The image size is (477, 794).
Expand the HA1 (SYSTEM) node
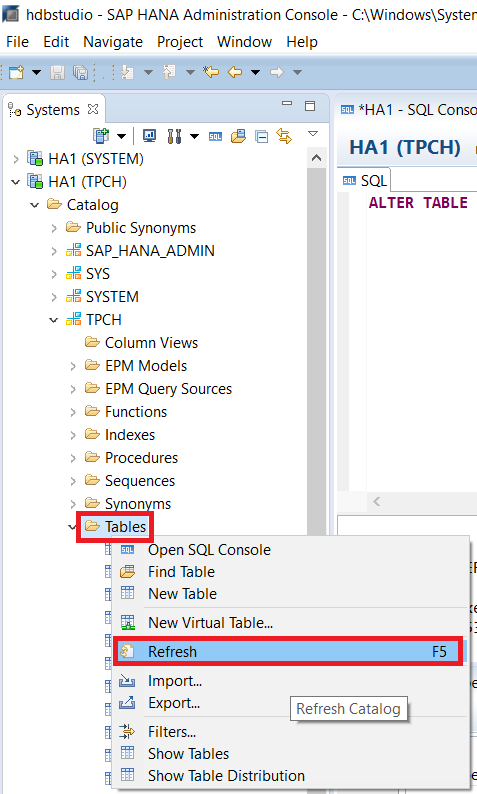pyautogui.click(x=16, y=160)
